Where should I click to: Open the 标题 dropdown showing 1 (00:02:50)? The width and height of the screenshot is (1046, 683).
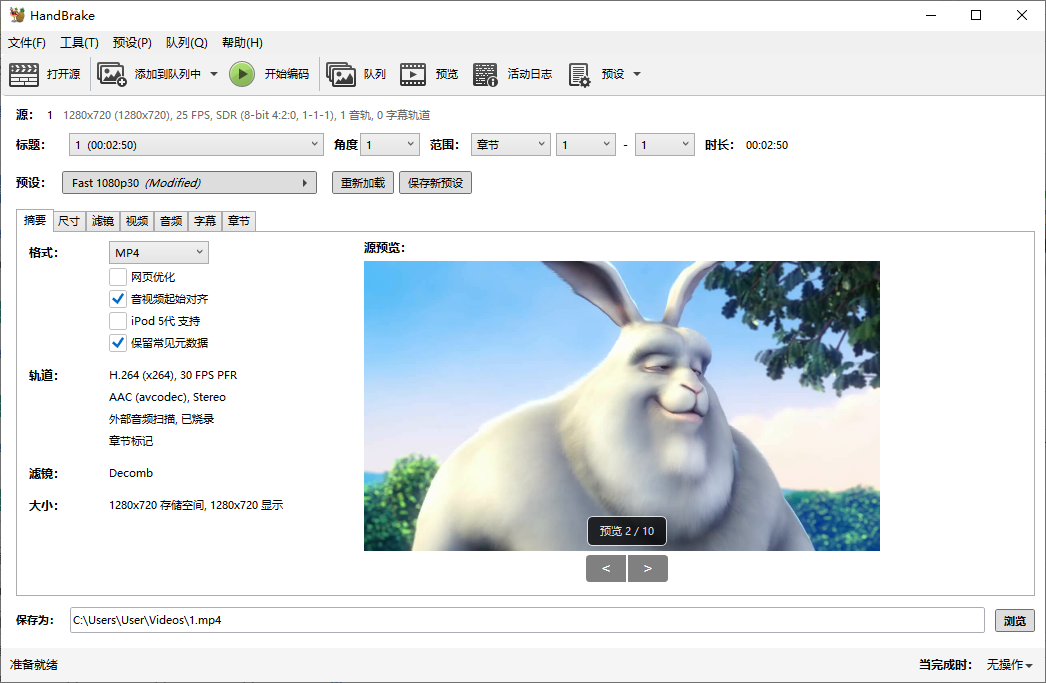click(197, 145)
